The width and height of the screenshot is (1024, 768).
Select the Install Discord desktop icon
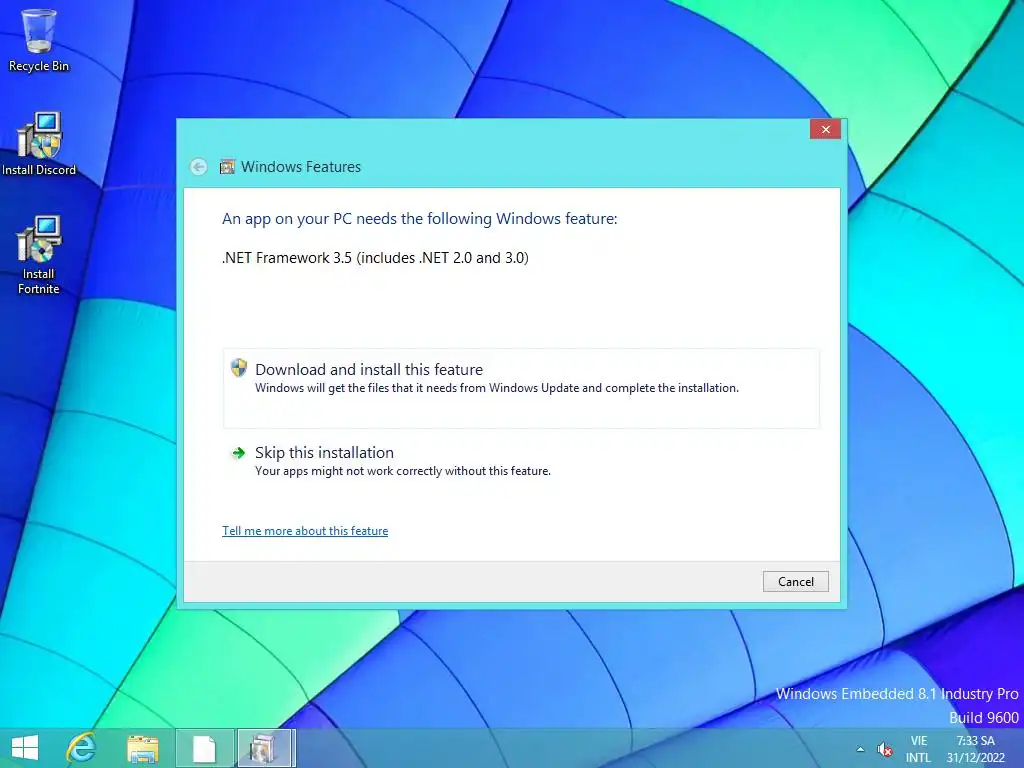pyautogui.click(x=39, y=144)
